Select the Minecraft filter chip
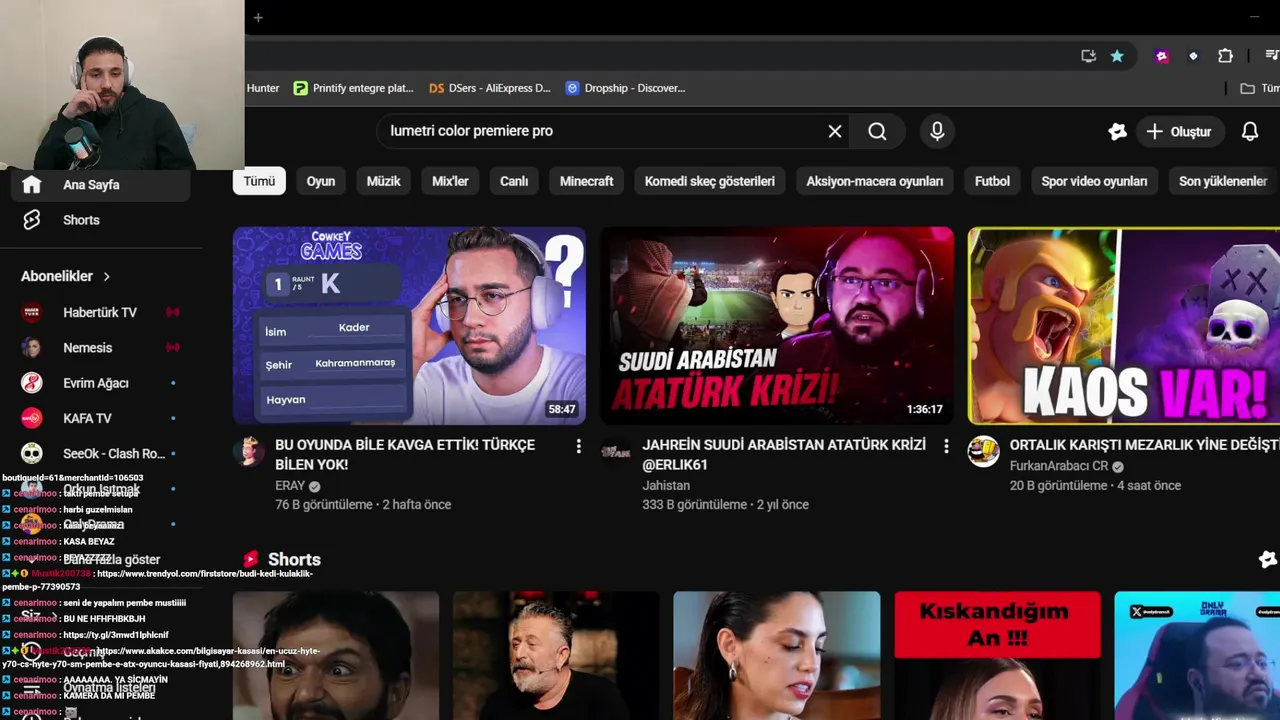This screenshot has width=1280, height=720. click(586, 181)
